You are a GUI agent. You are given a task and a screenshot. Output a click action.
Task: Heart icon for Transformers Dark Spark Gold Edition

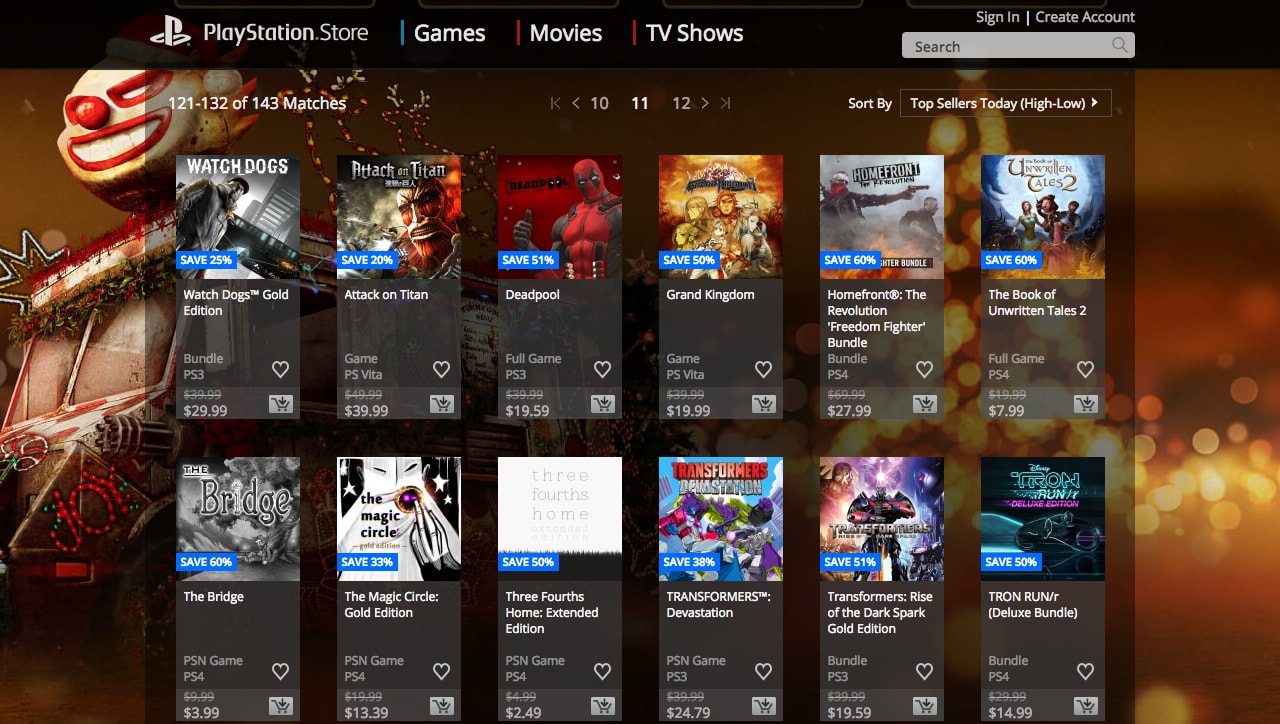coord(924,671)
